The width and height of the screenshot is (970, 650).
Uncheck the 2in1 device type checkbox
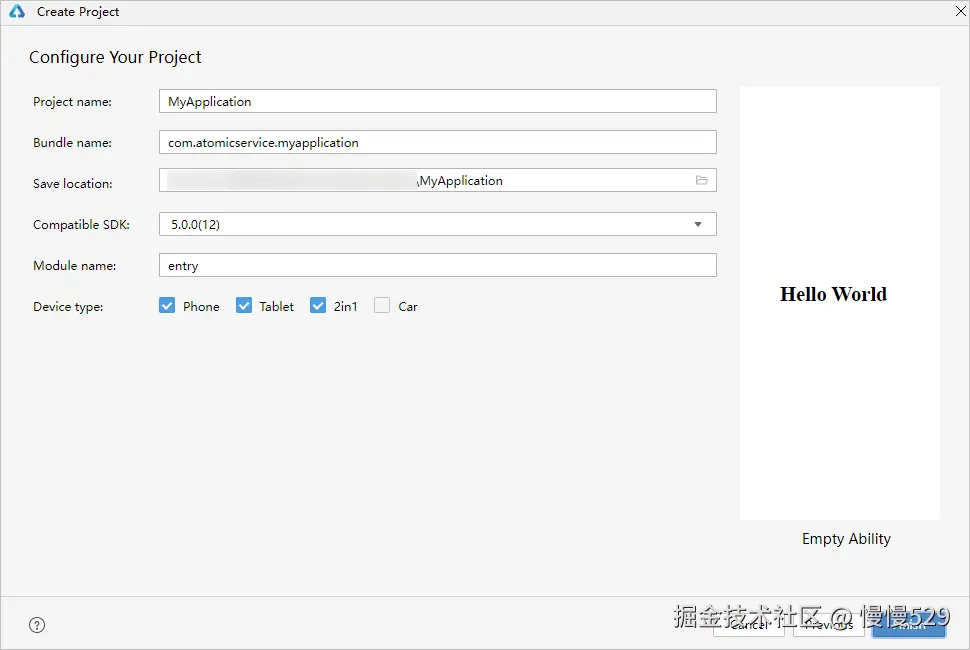click(x=318, y=306)
